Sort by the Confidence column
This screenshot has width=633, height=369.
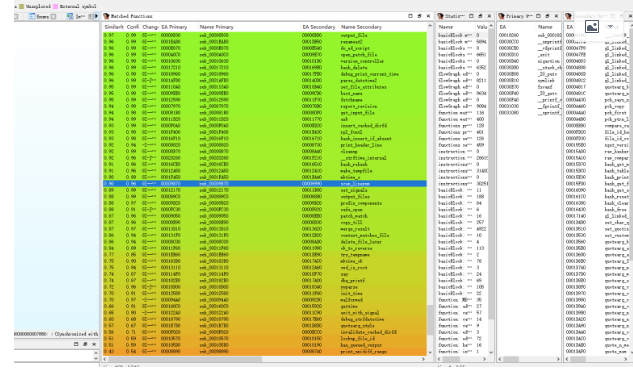coord(132,27)
